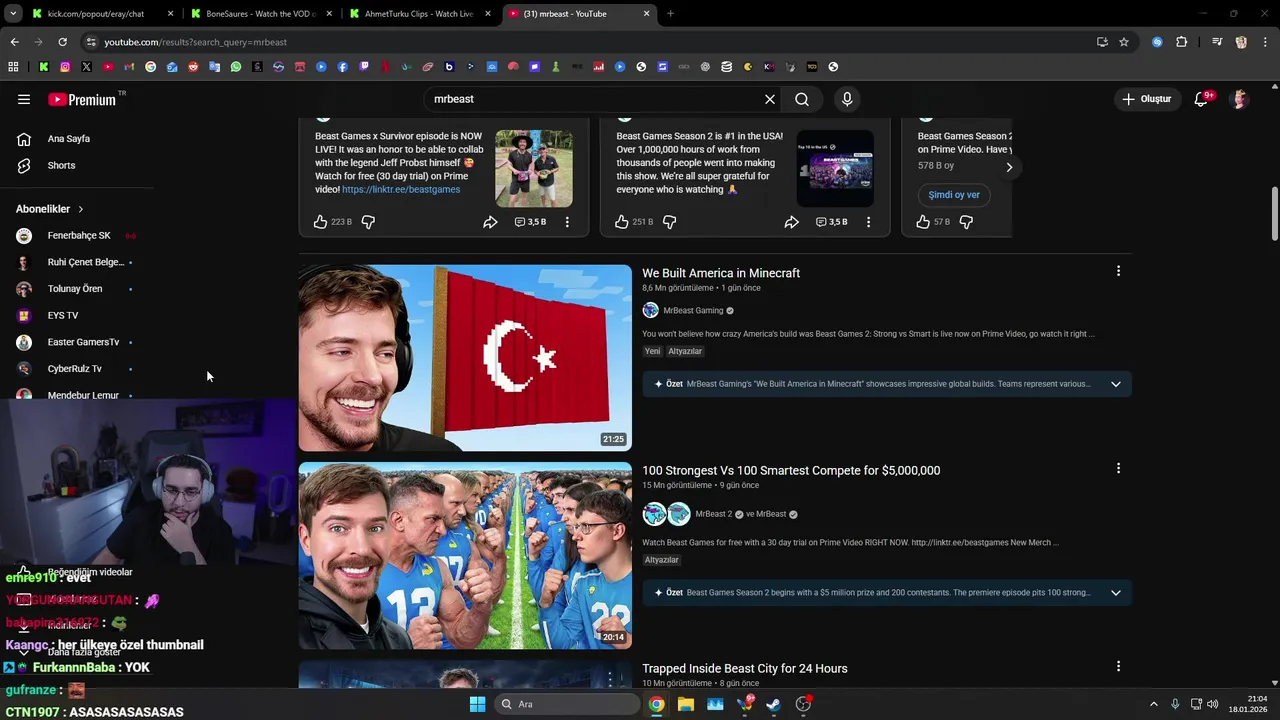
Task: Click the Şimdi oy ver button
Action: [954, 195]
